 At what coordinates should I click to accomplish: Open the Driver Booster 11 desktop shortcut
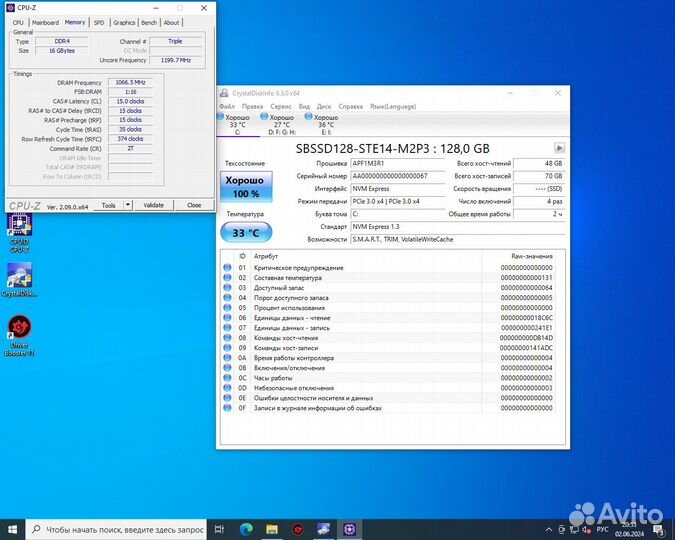click(x=19, y=335)
